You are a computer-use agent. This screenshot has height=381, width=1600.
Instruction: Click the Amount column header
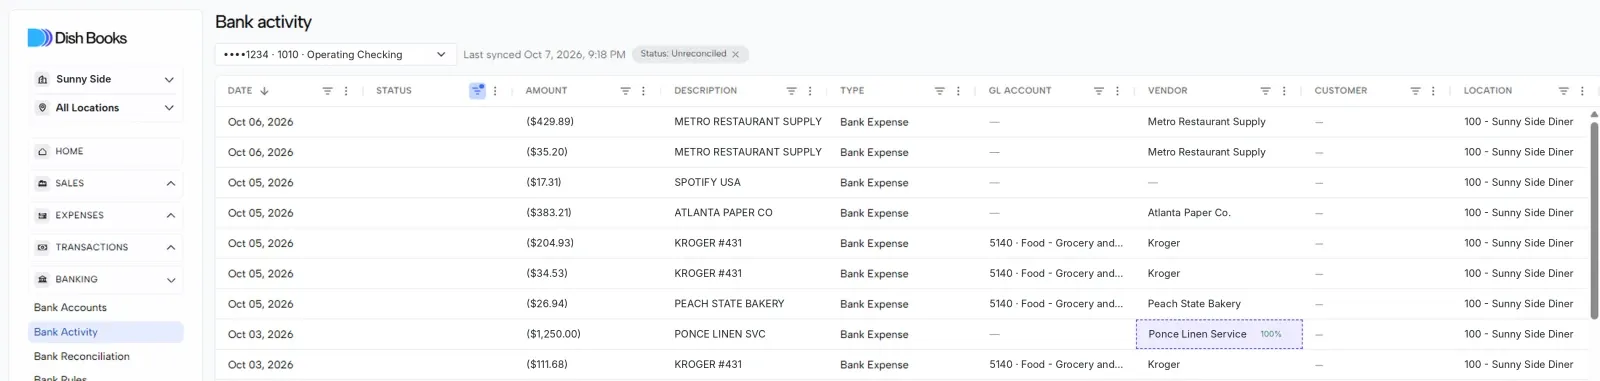[546, 91]
